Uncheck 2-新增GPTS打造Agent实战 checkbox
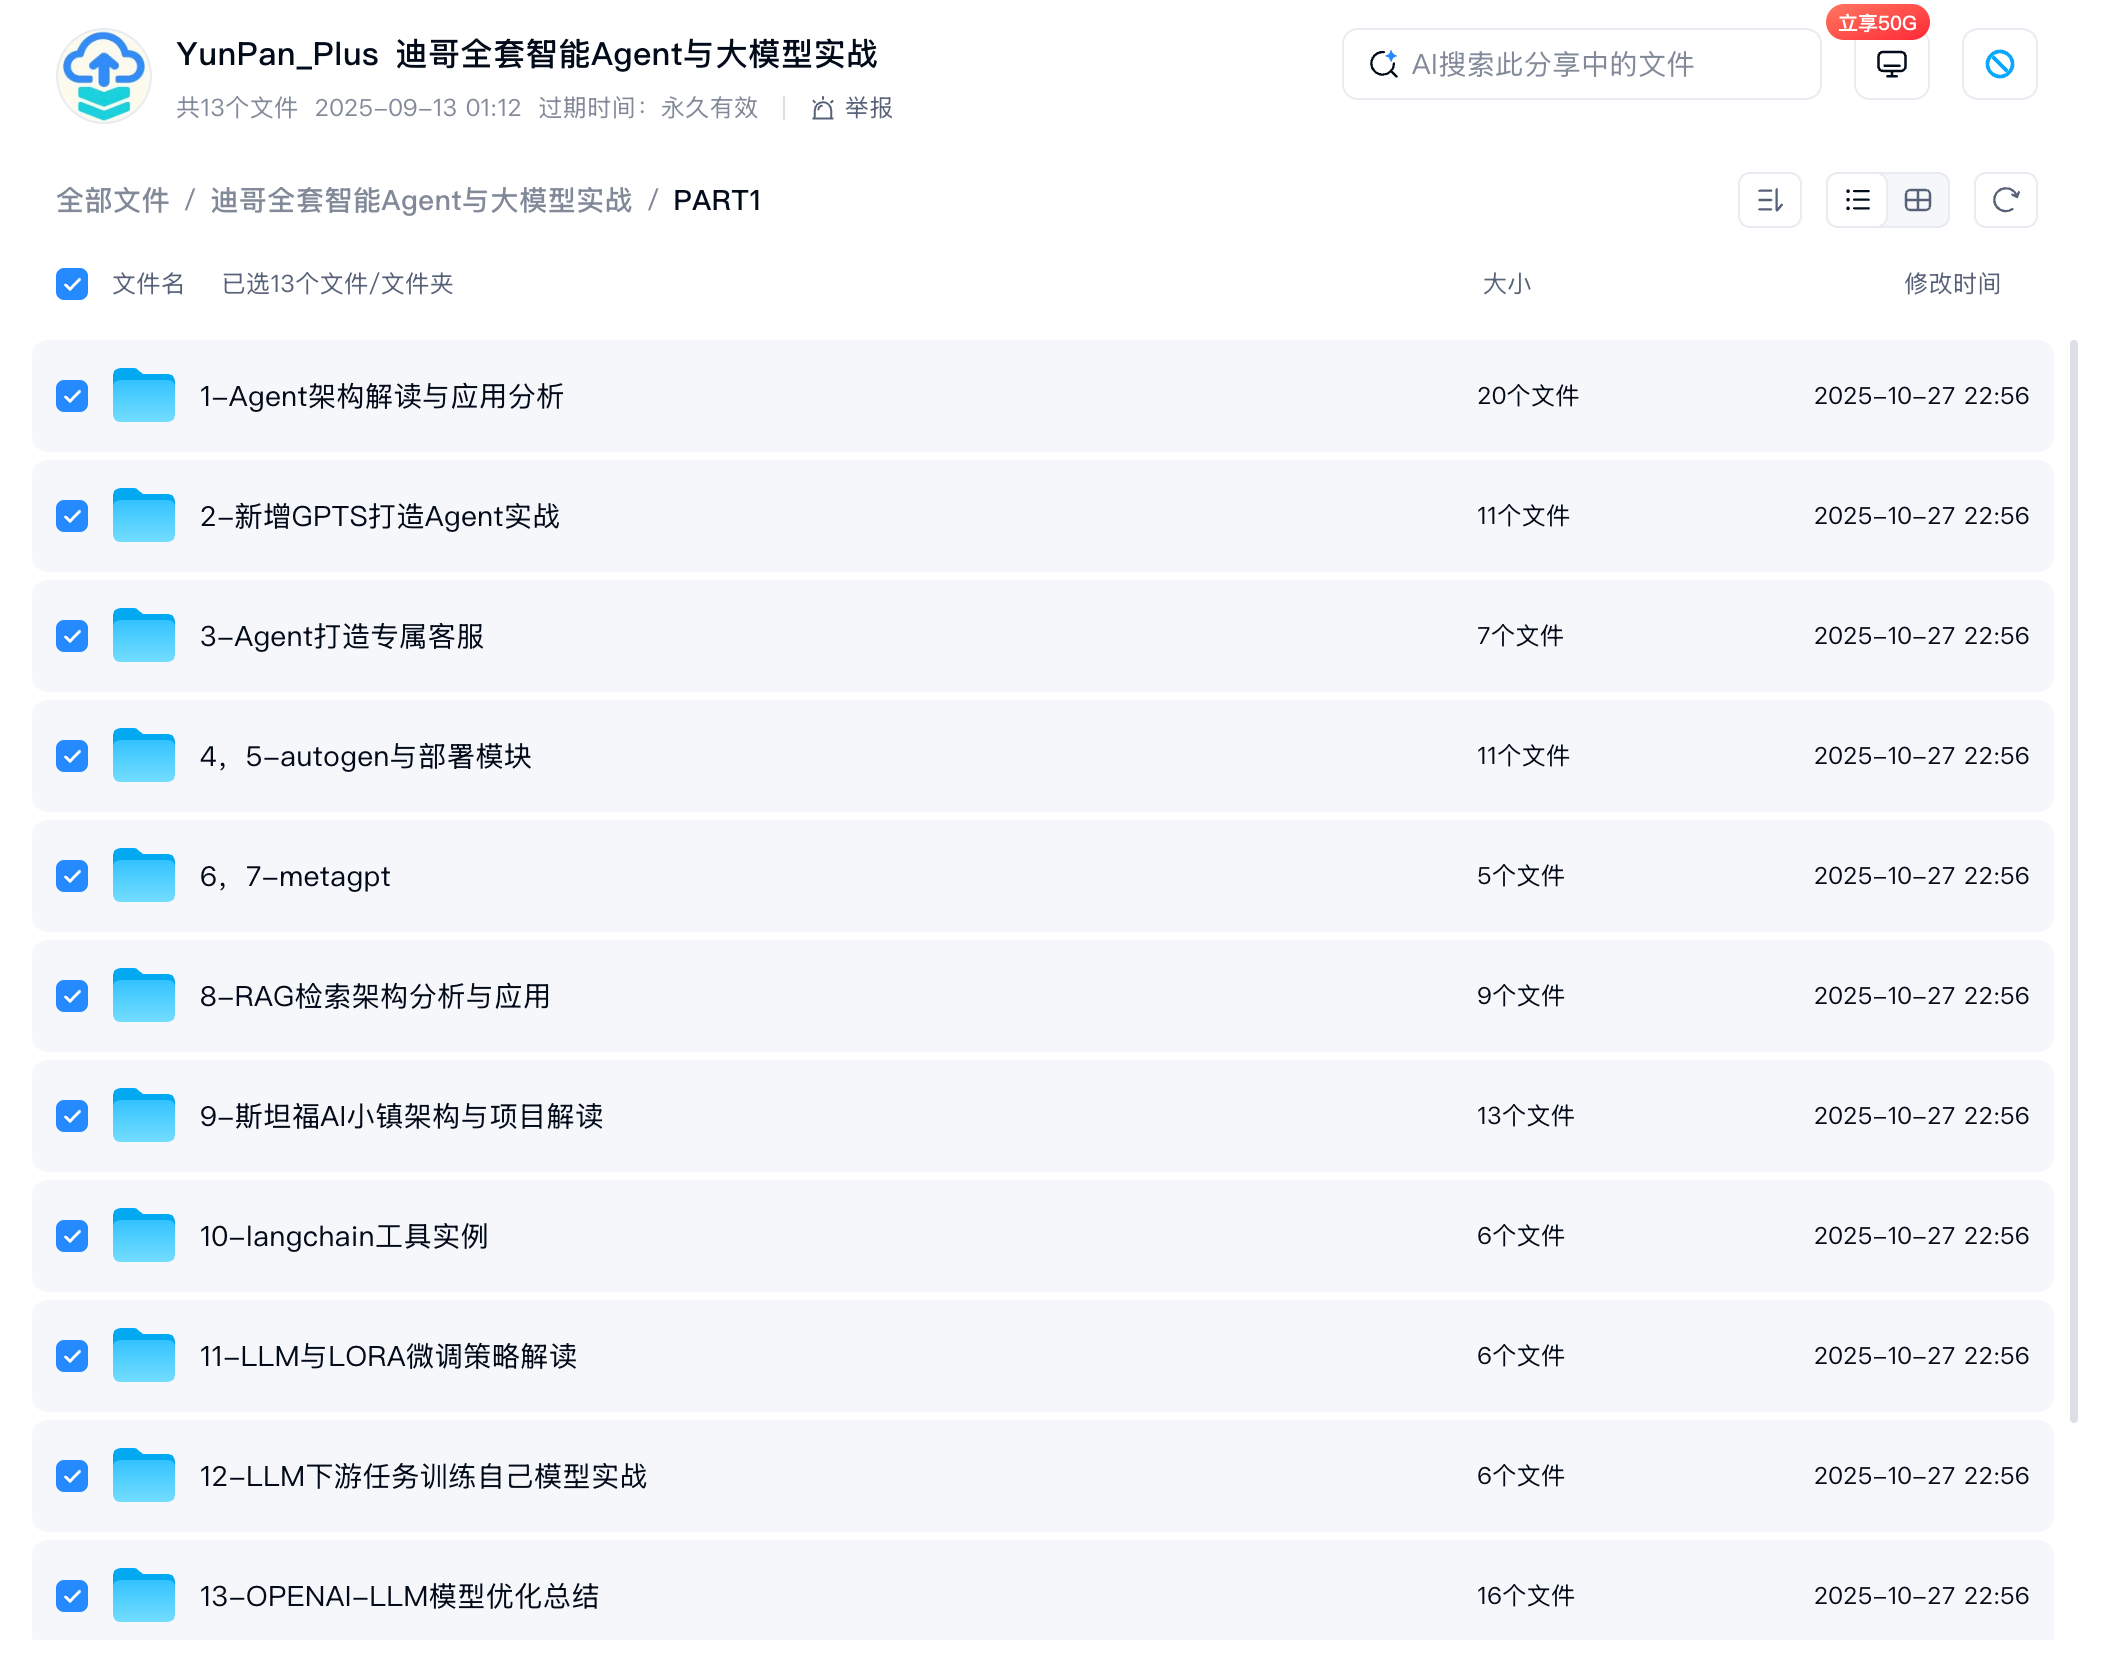Viewport: 2108px width, 1660px height. 72,516
